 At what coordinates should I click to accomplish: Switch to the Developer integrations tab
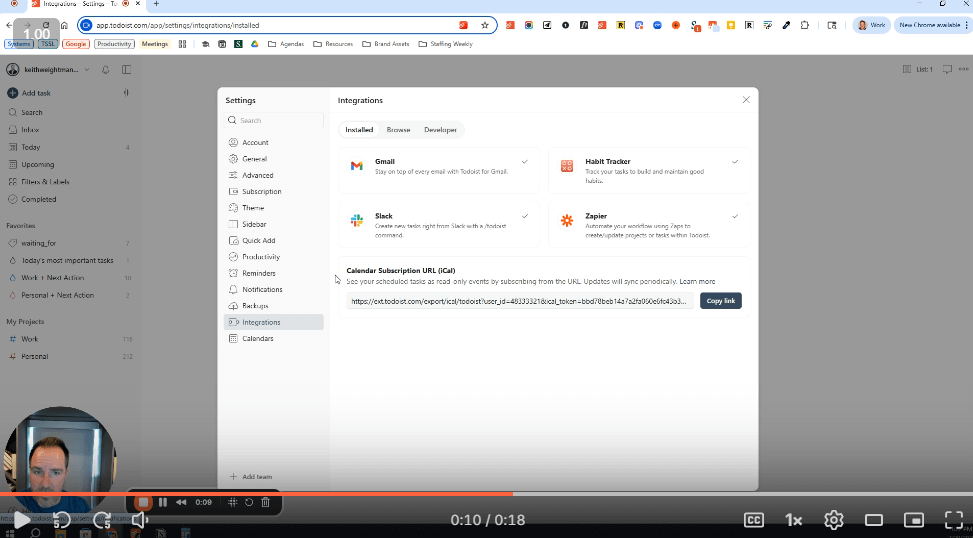pyautogui.click(x=441, y=130)
